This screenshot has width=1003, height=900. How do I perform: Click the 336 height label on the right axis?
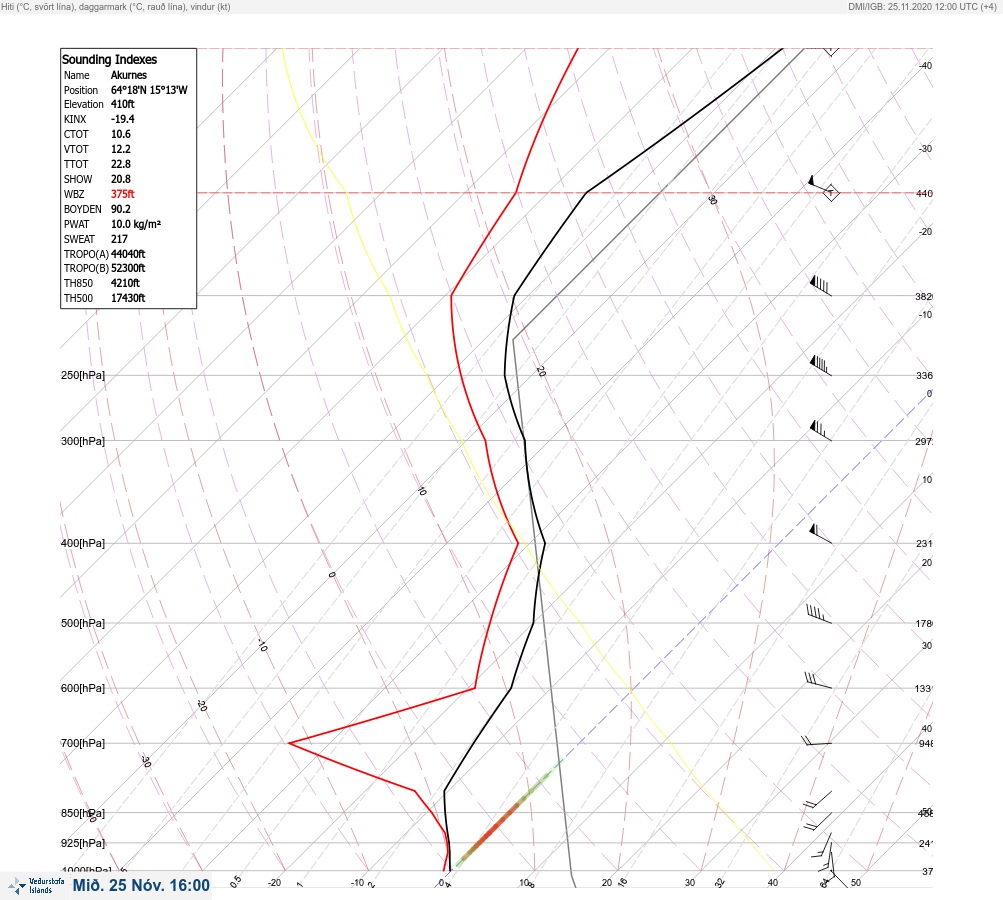point(924,375)
